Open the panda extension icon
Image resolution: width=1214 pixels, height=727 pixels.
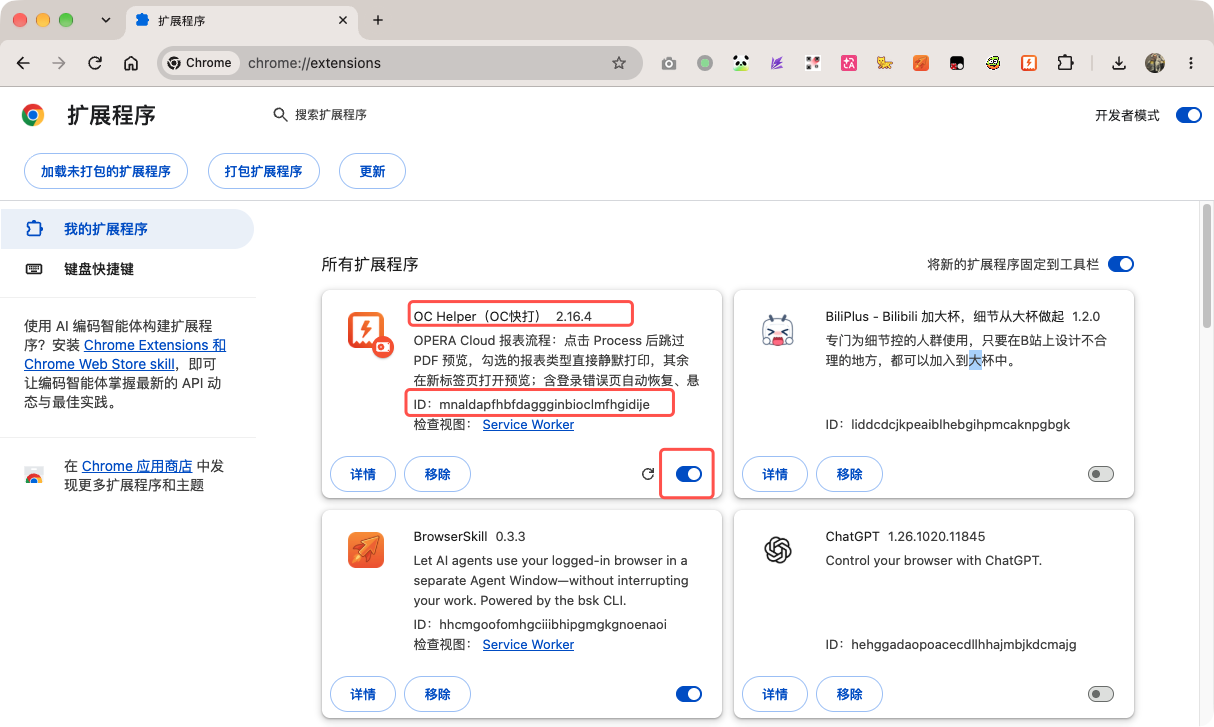(741, 63)
